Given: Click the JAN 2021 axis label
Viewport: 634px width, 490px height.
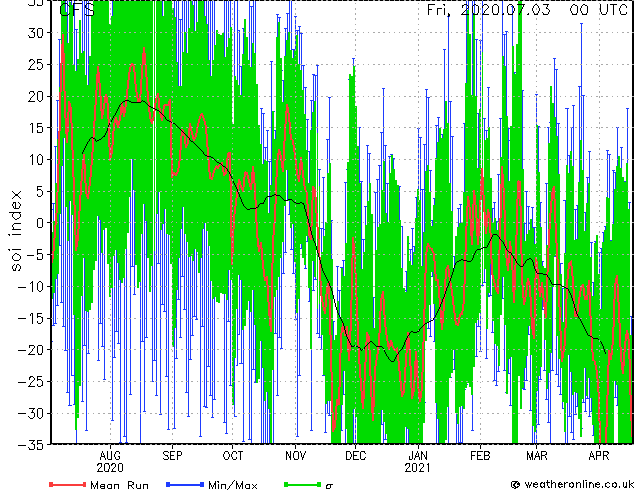Looking at the screenshot, I should 418,462.
